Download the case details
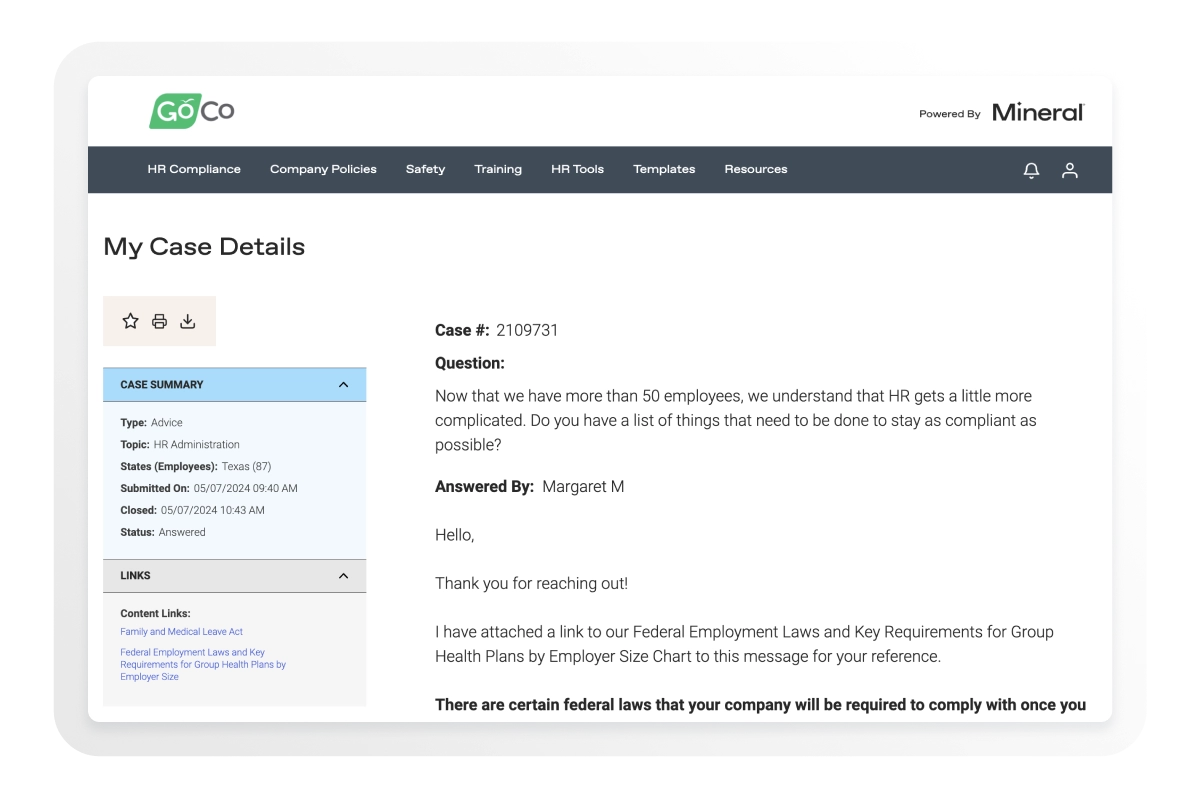This screenshot has width=1200, height=800. [187, 320]
